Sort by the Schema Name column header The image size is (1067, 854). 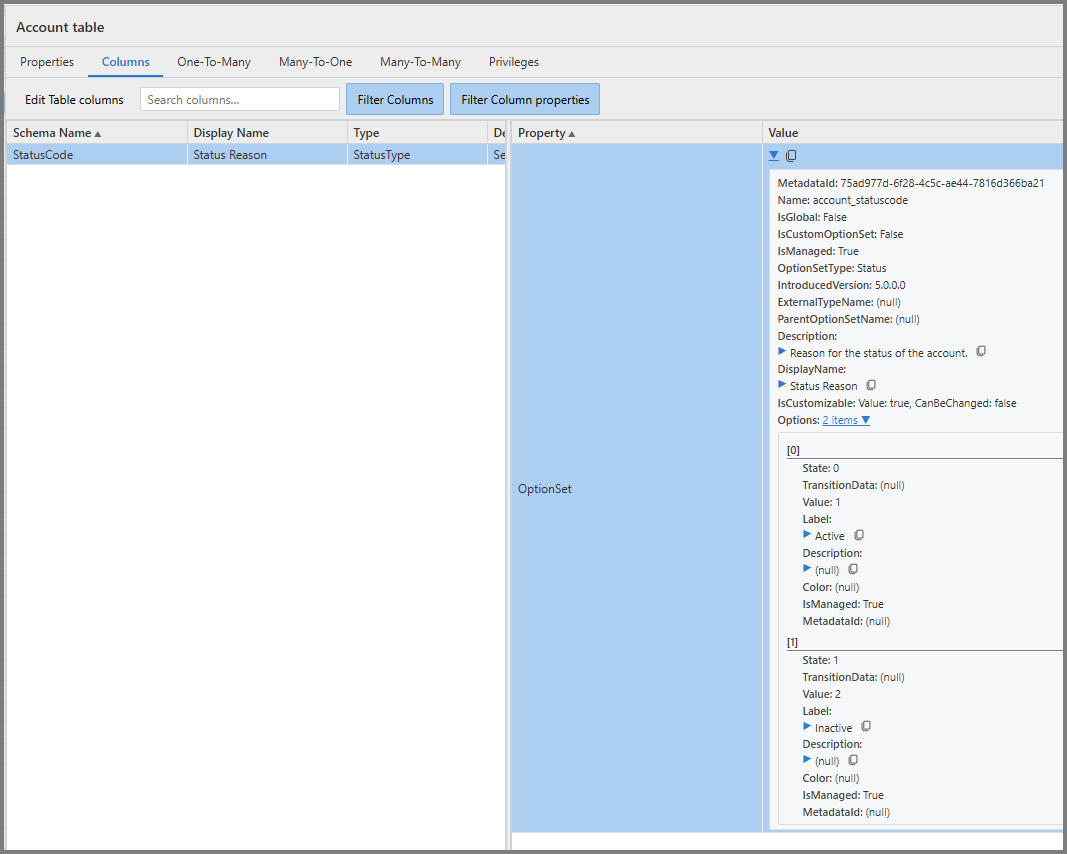click(x=50, y=132)
